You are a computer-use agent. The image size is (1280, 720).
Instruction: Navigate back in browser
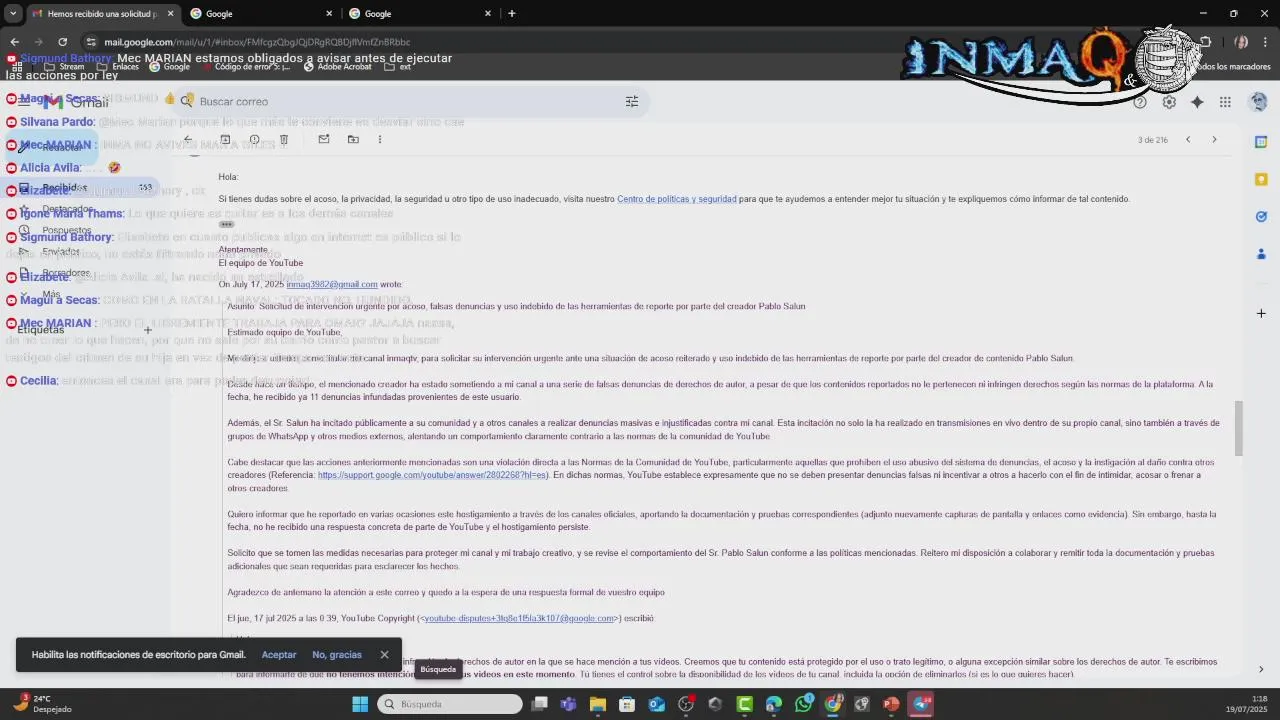coord(14,42)
